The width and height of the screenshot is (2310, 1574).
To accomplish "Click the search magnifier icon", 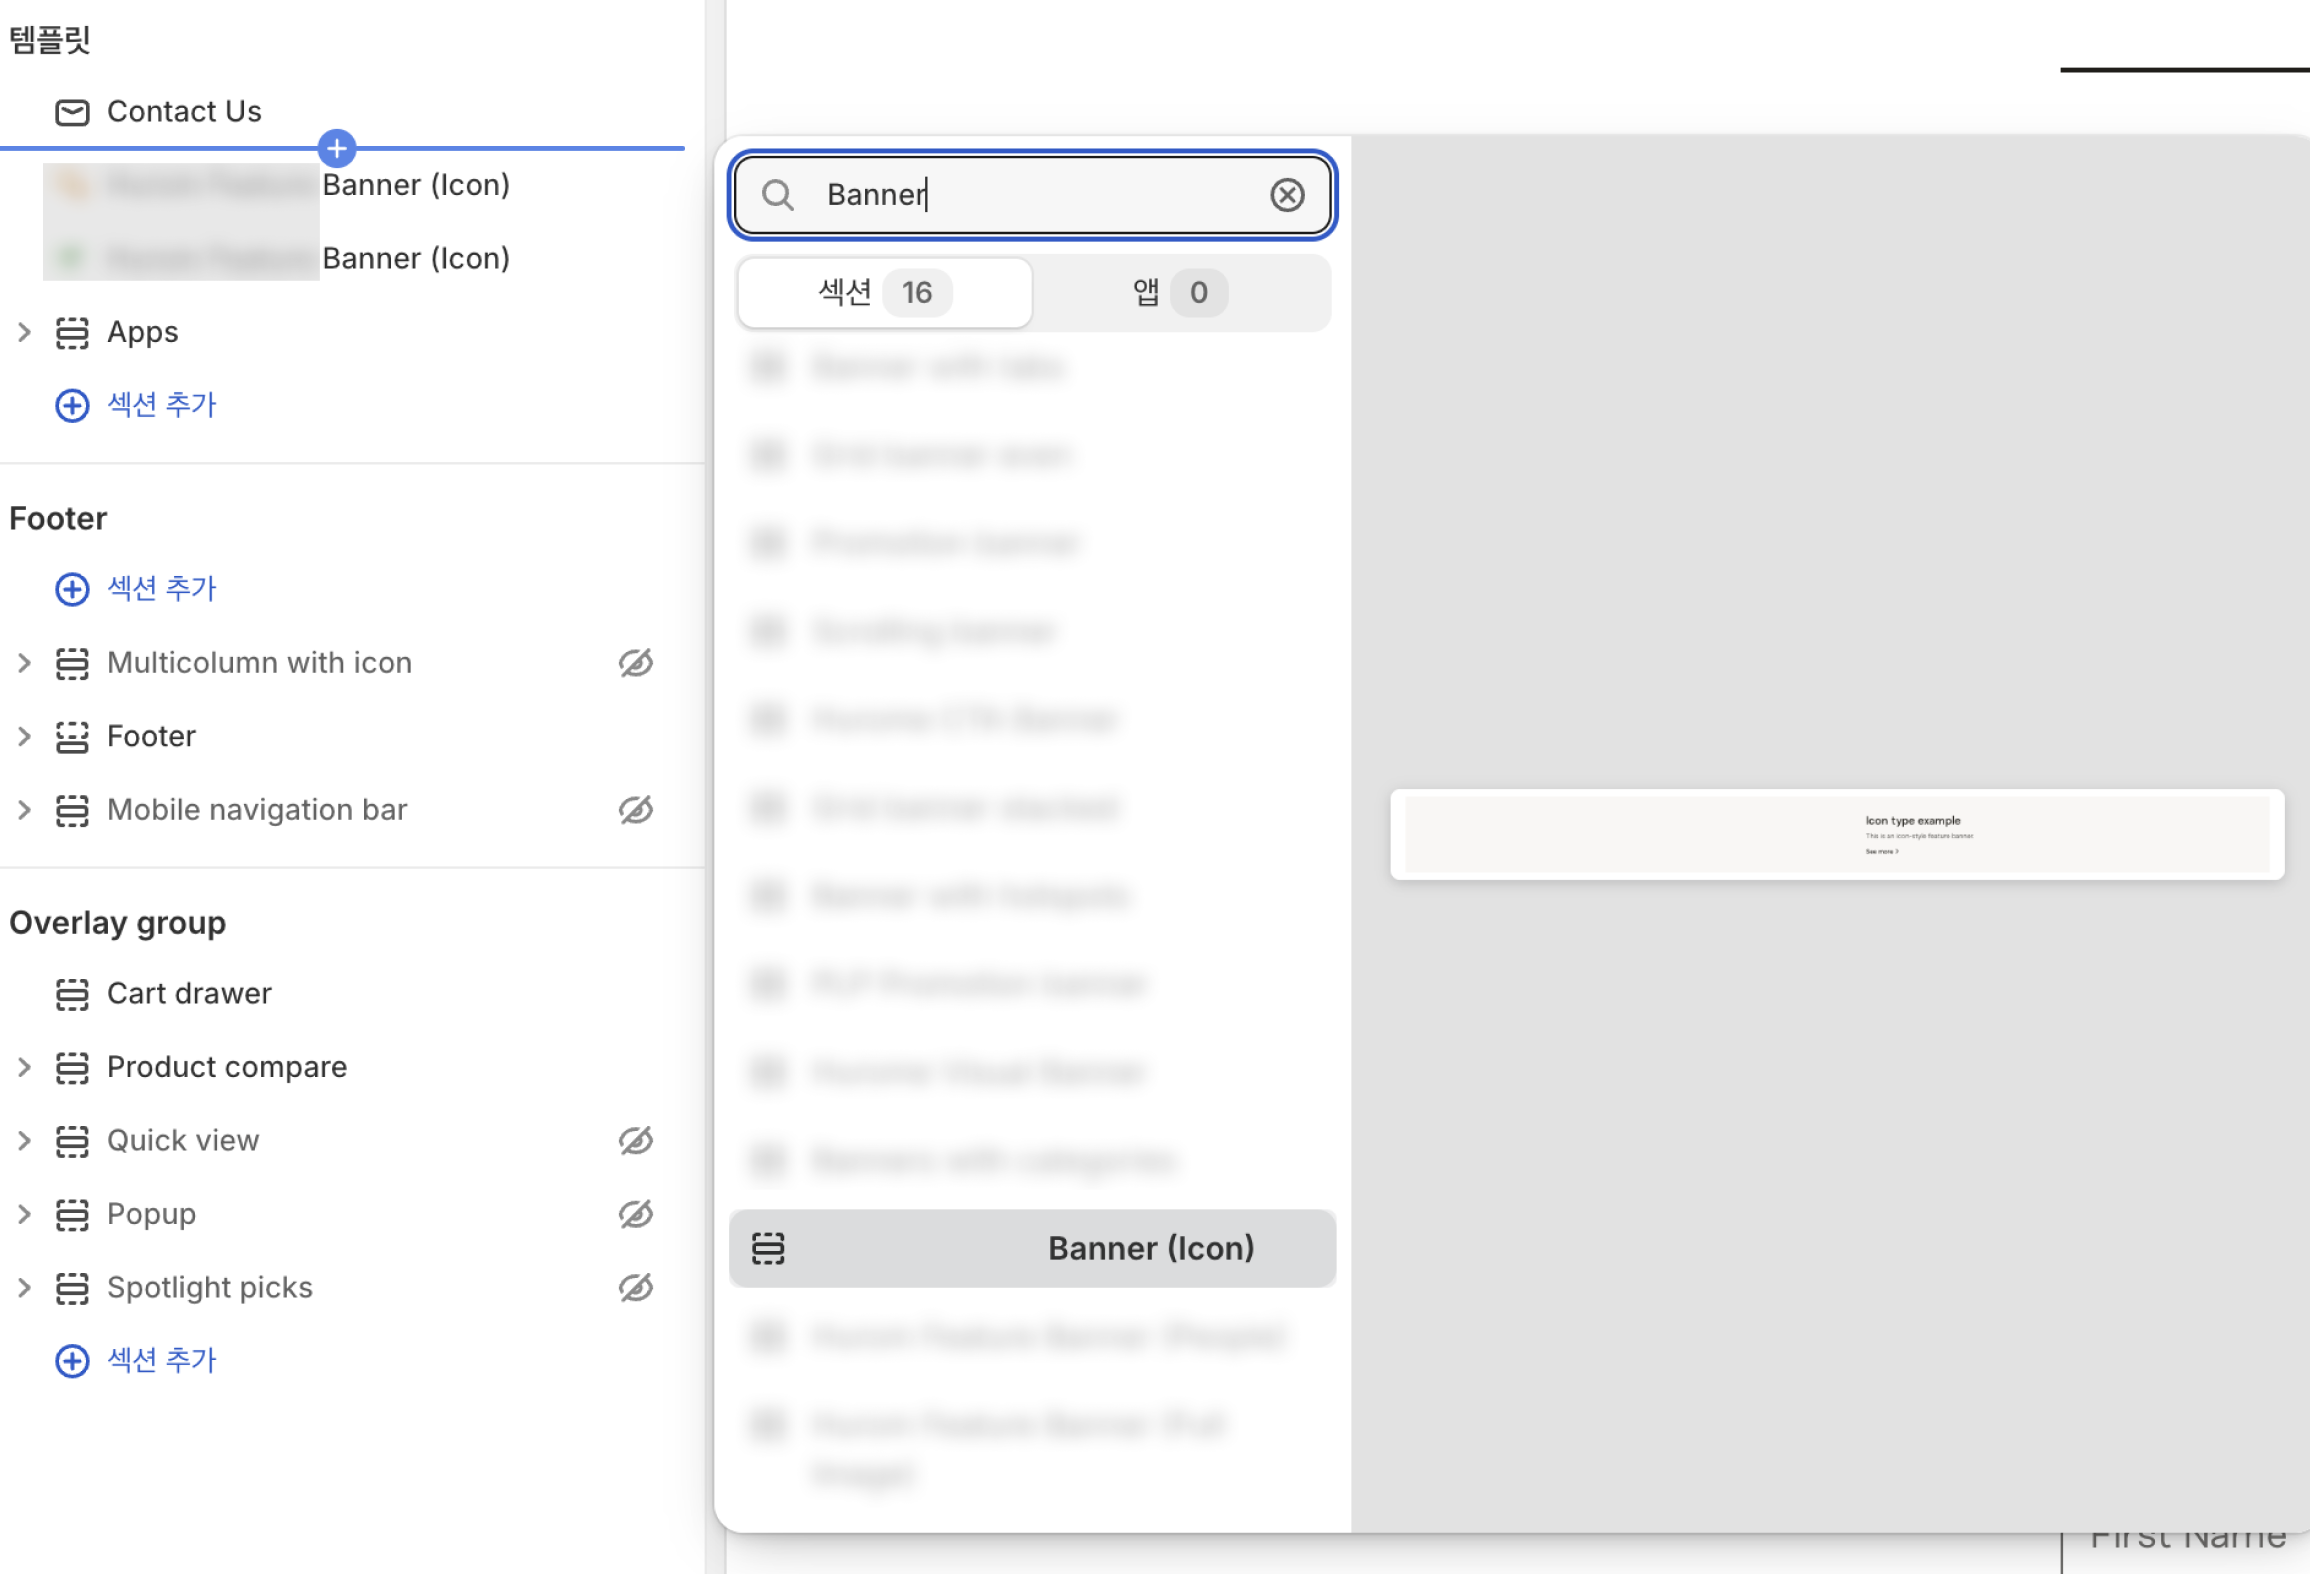I will (777, 195).
